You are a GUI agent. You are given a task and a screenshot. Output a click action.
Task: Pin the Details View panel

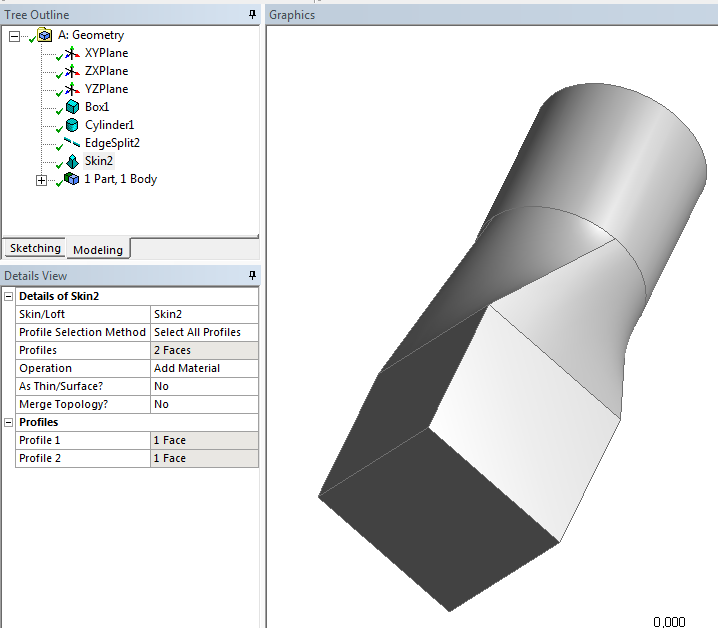click(252, 275)
